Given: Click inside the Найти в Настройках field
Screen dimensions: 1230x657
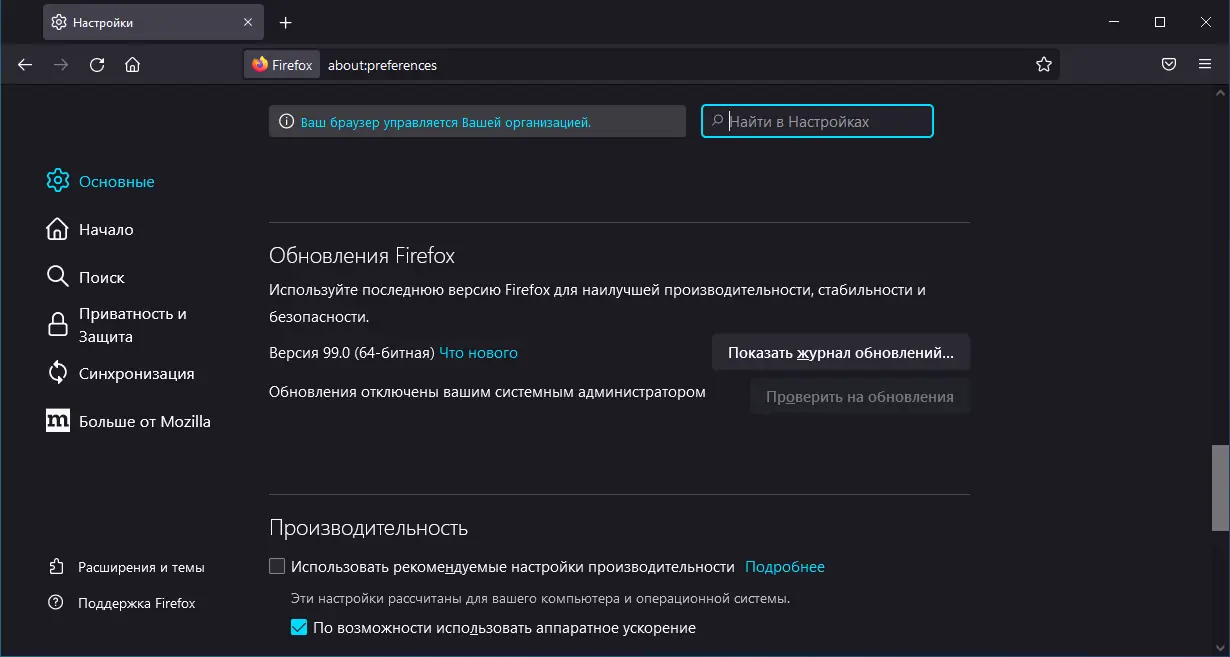Looking at the screenshot, I should pyautogui.click(x=817, y=121).
